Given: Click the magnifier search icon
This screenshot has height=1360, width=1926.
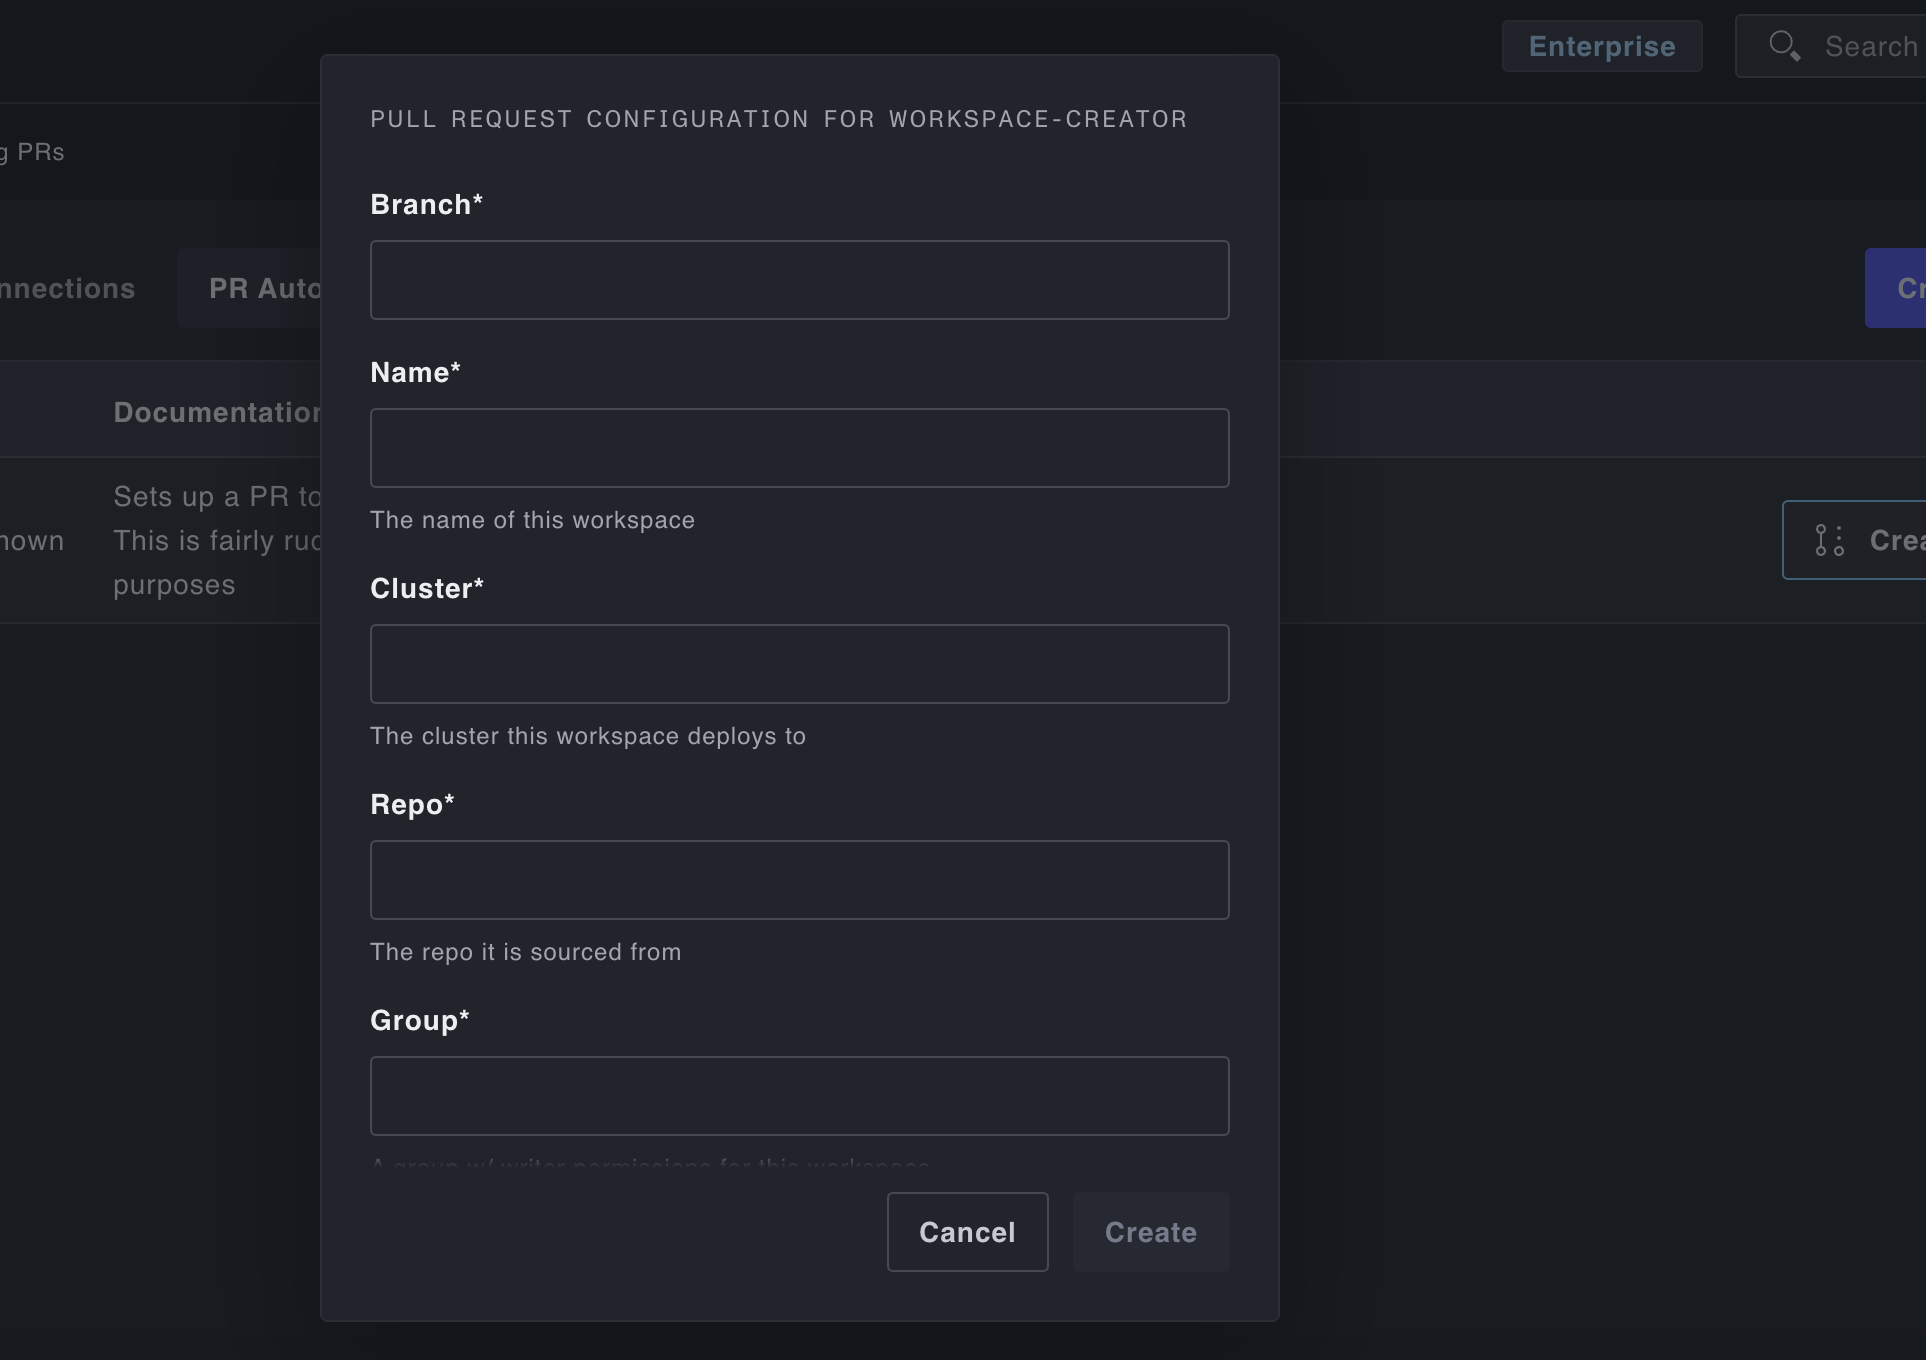Looking at the screenshot, I should 1784,46.
